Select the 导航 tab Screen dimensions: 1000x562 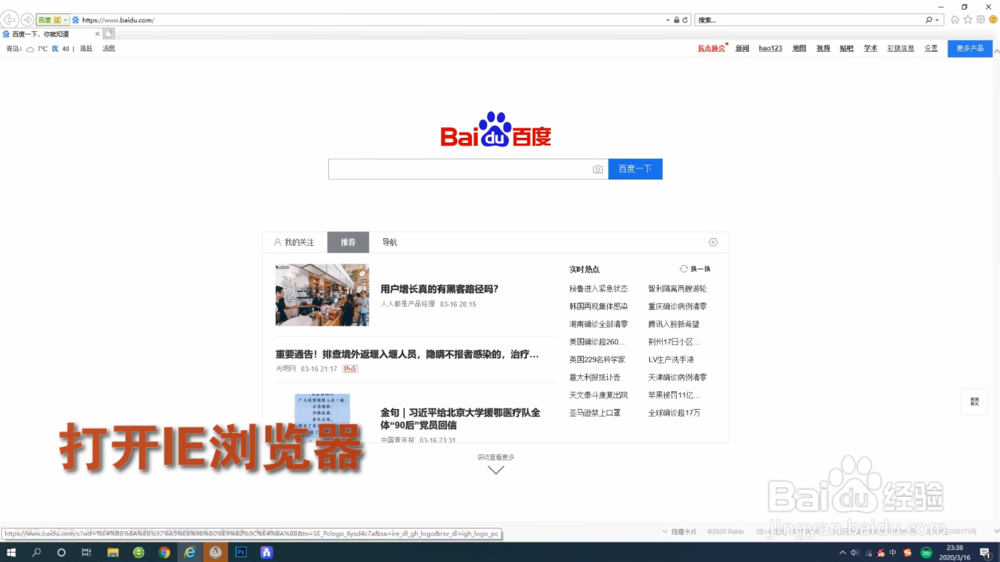(x=390, y=242)
